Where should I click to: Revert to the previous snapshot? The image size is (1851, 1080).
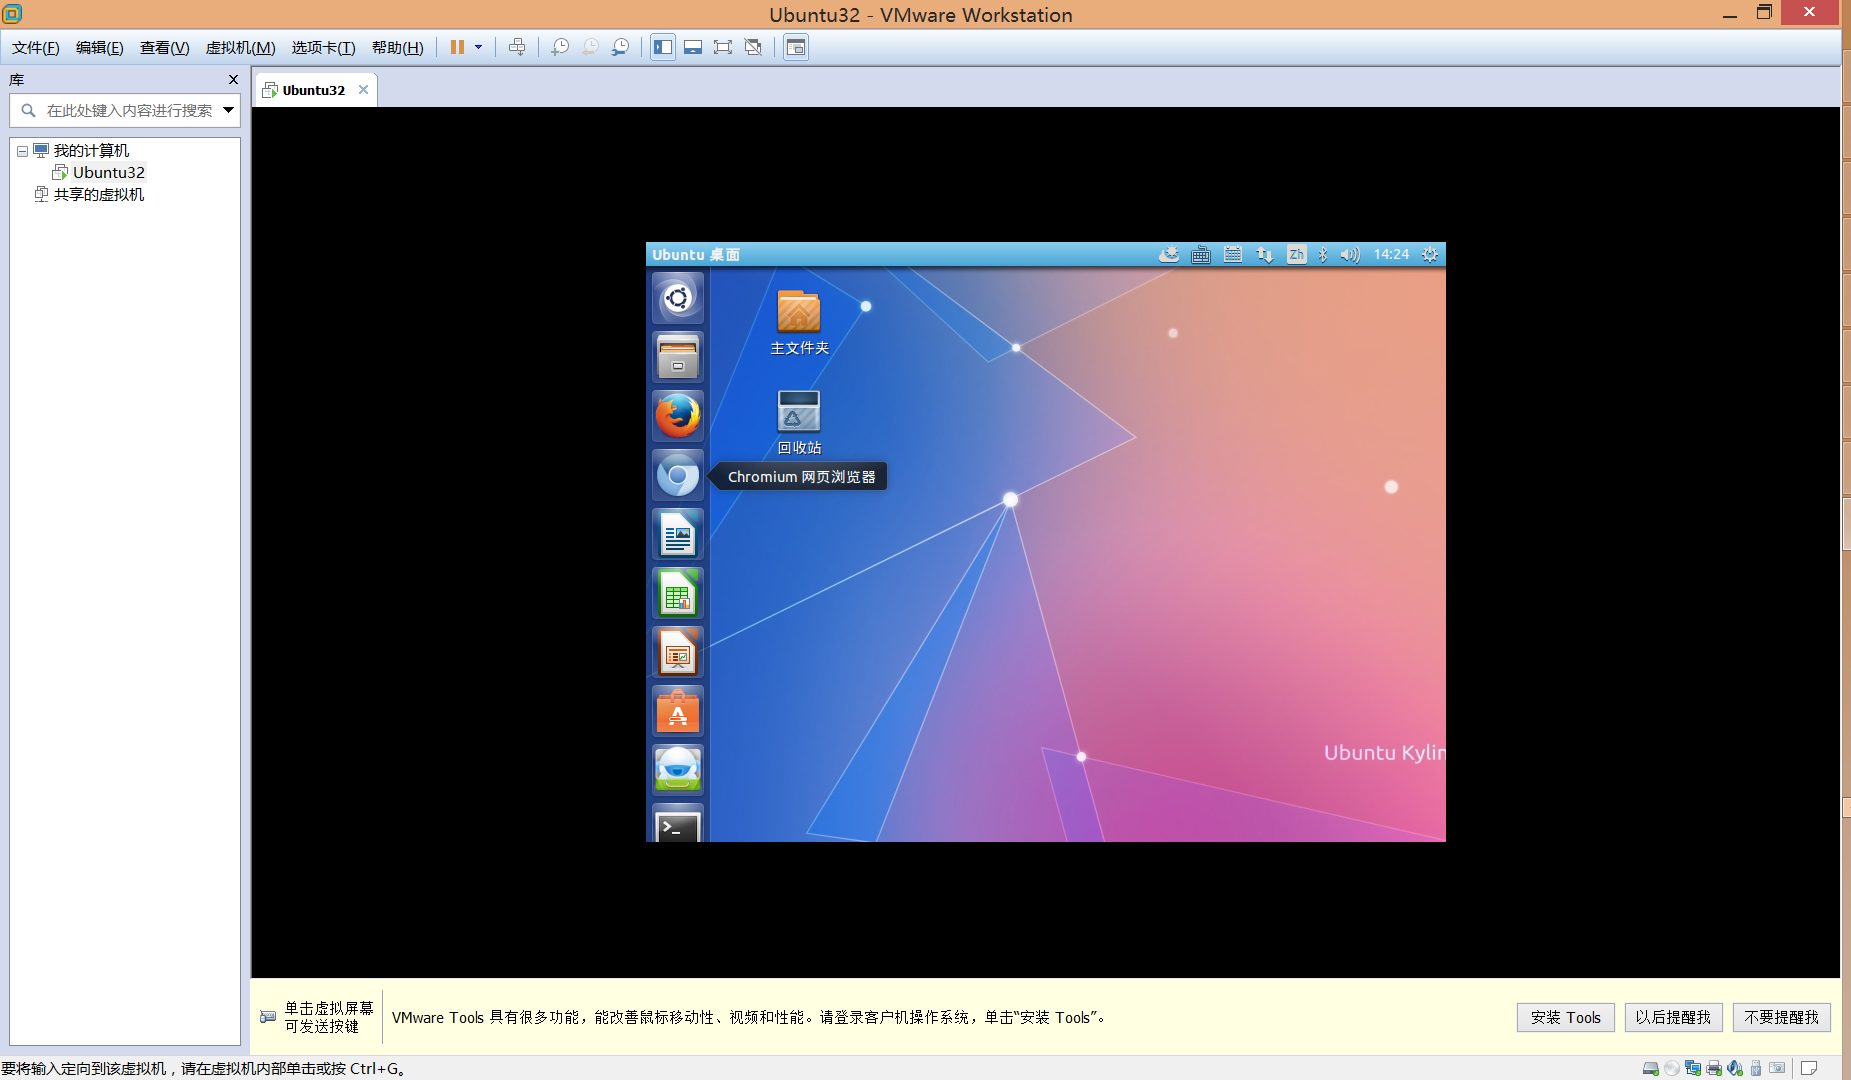590,47
